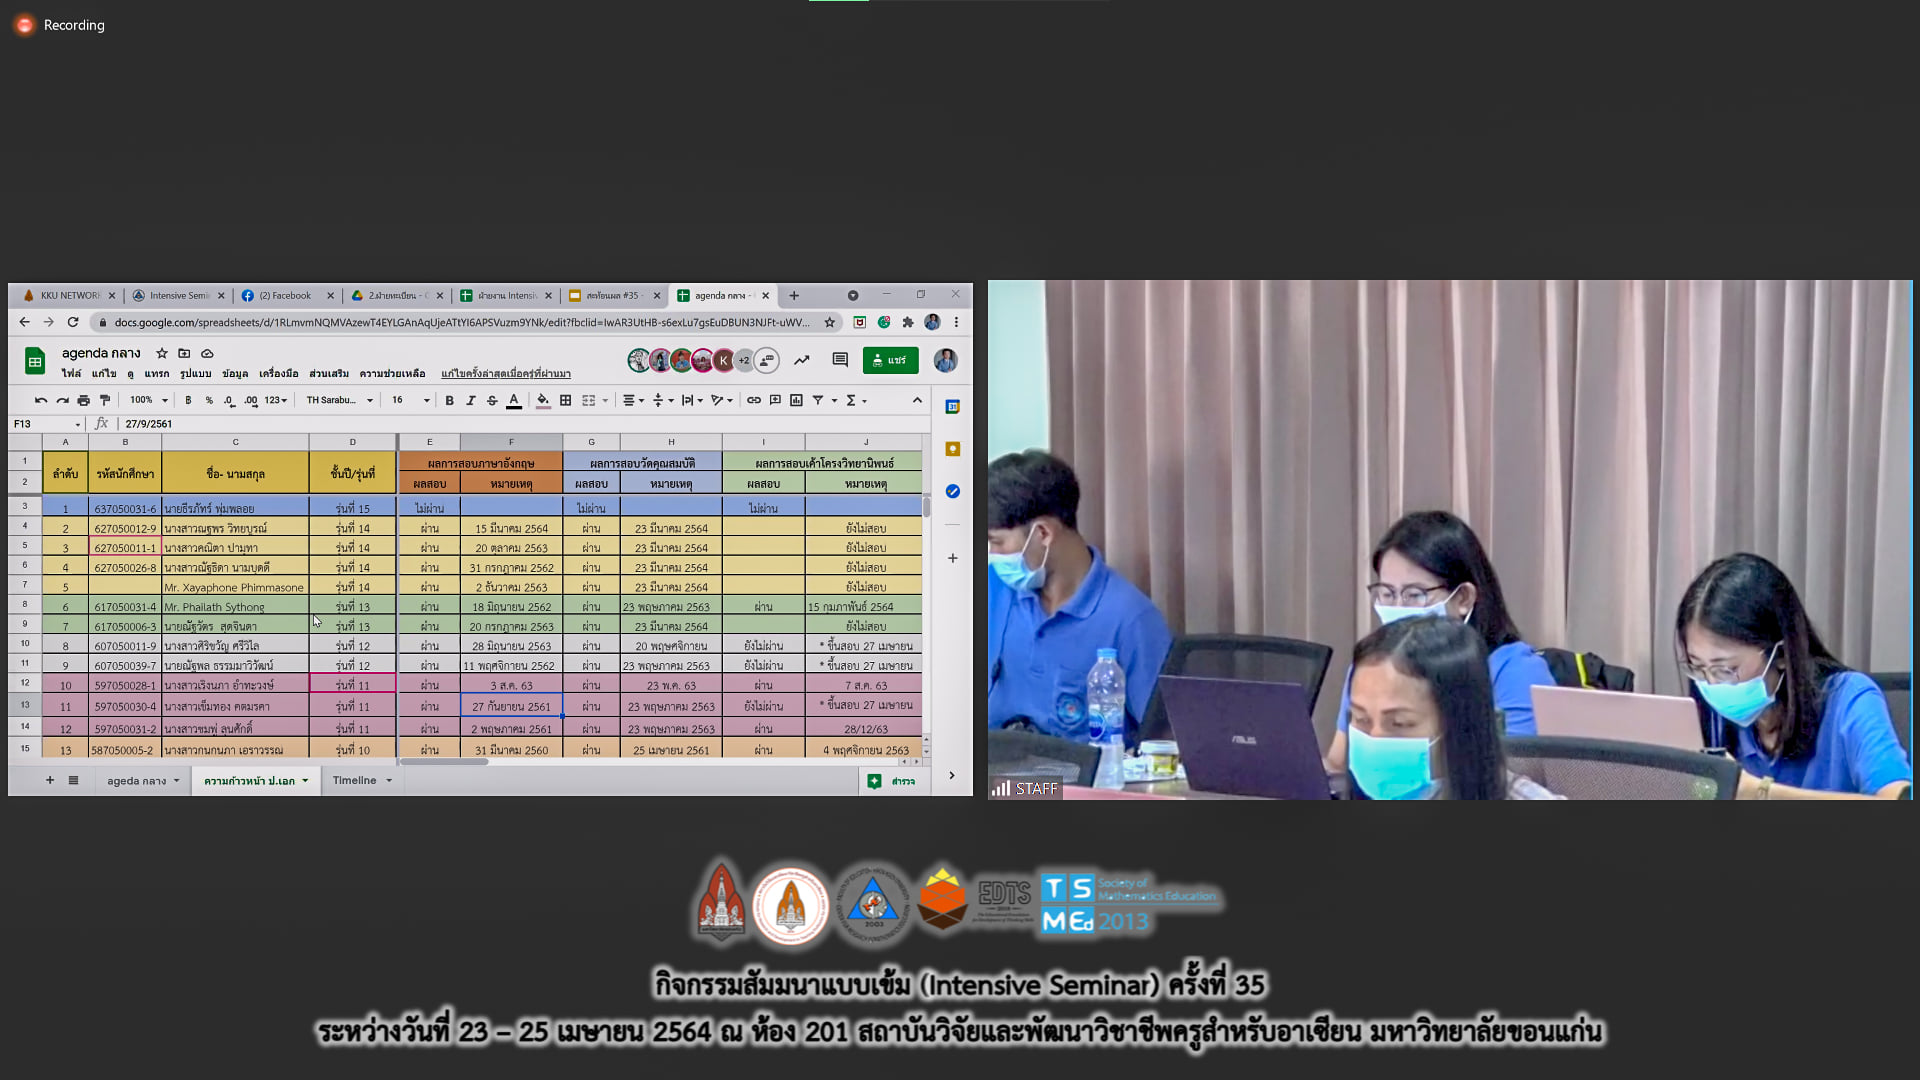
Task: Toggle strikethrough formatting
Action: [492, 400]
